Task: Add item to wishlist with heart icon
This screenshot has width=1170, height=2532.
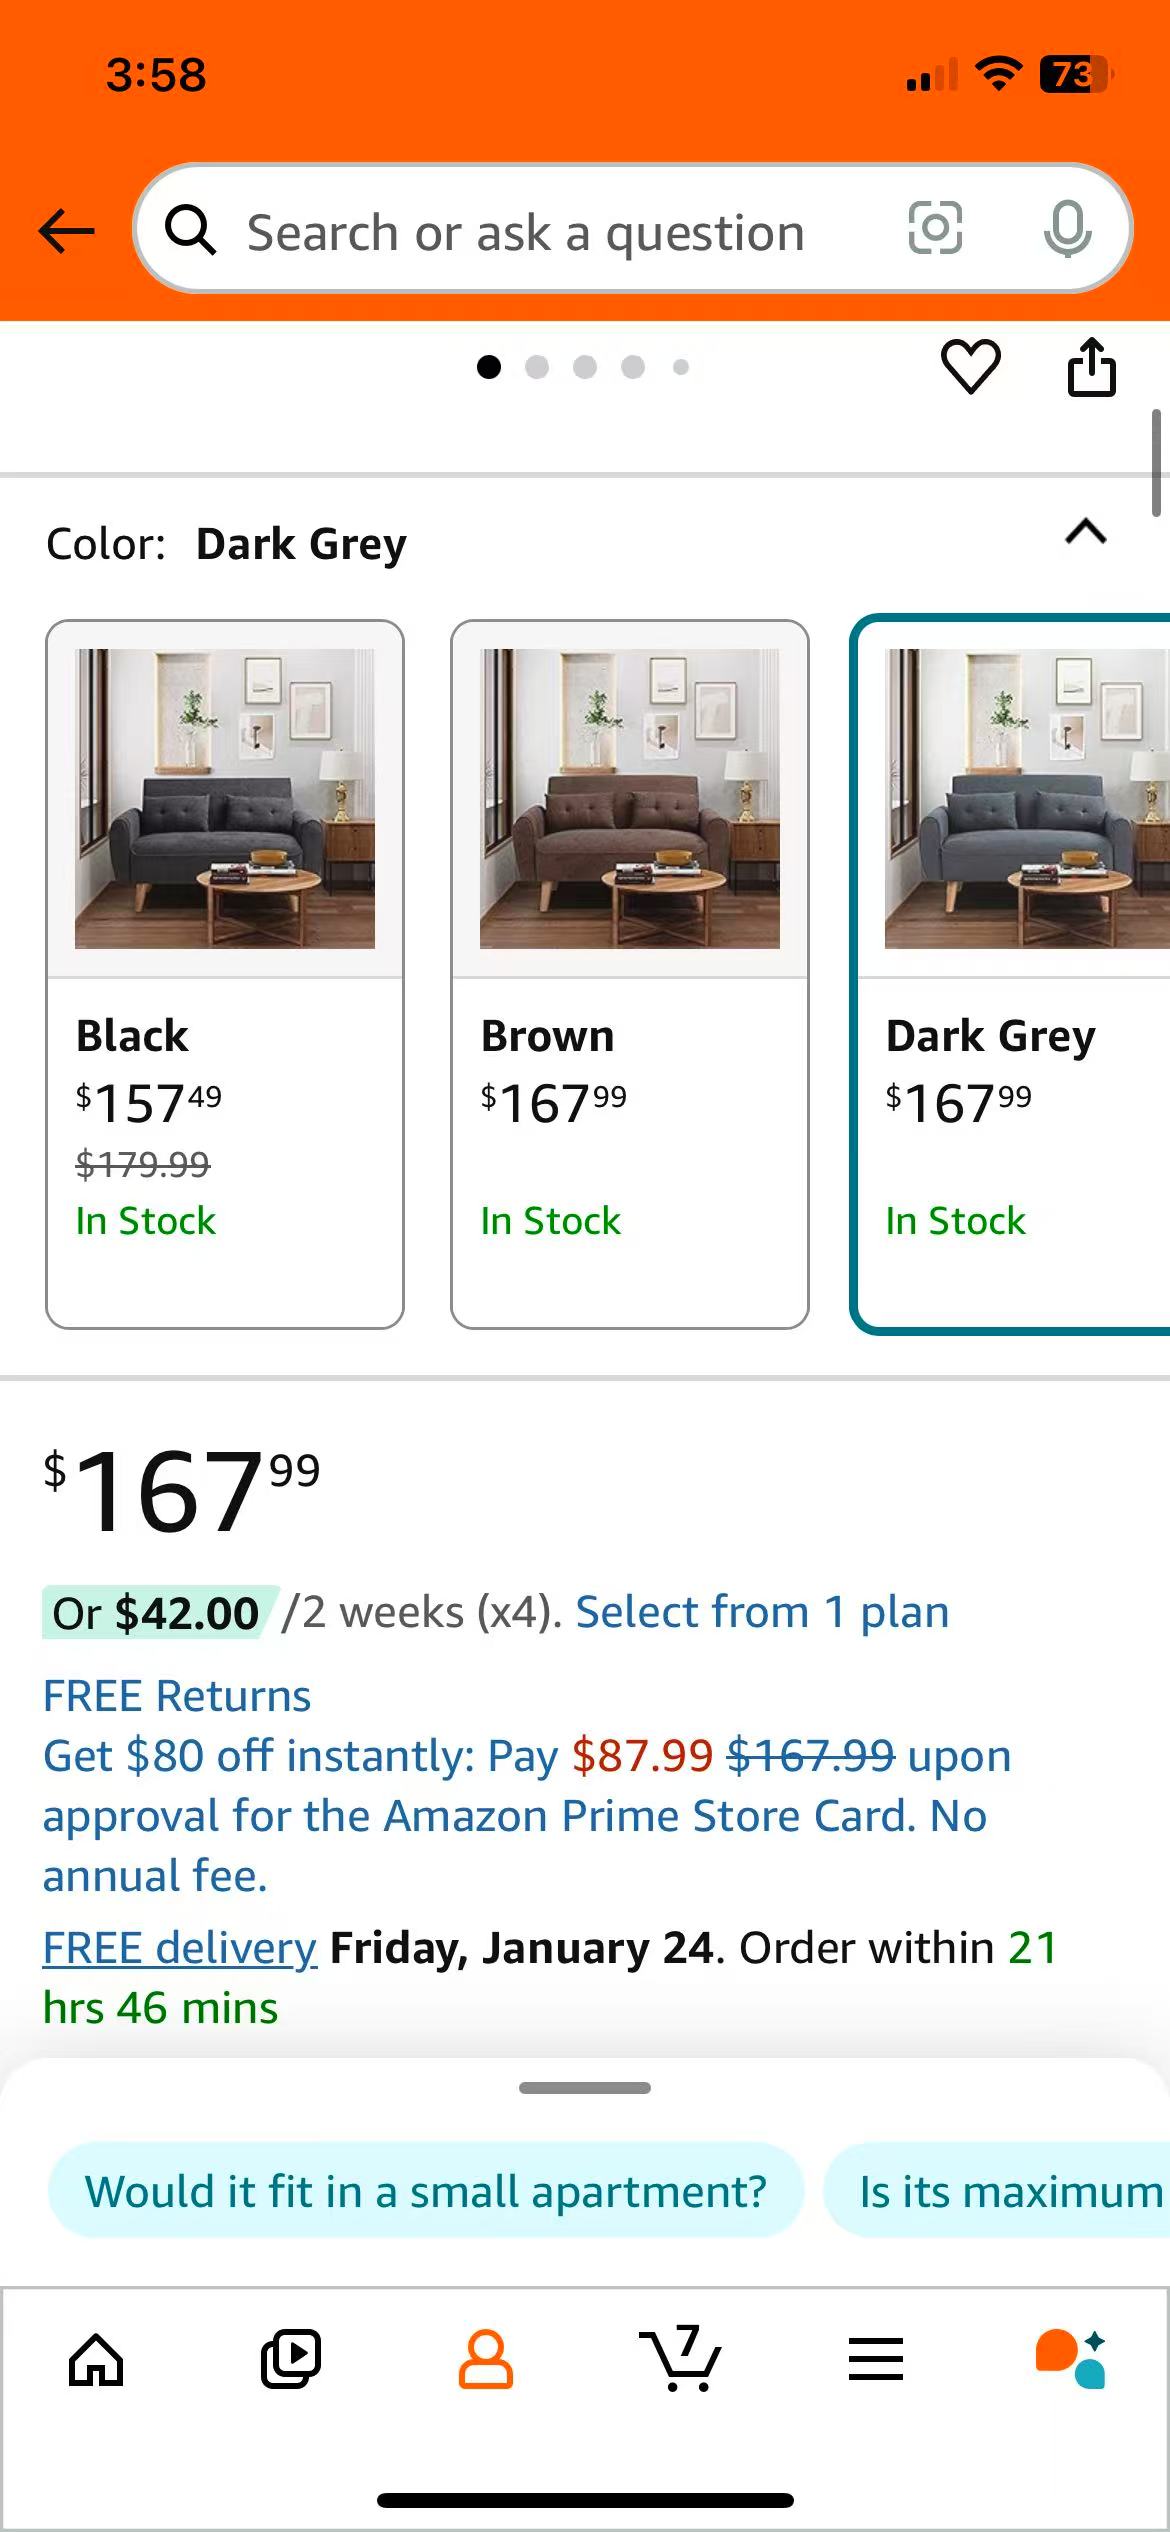Action: pyautogui.click(x=970, y=367)
